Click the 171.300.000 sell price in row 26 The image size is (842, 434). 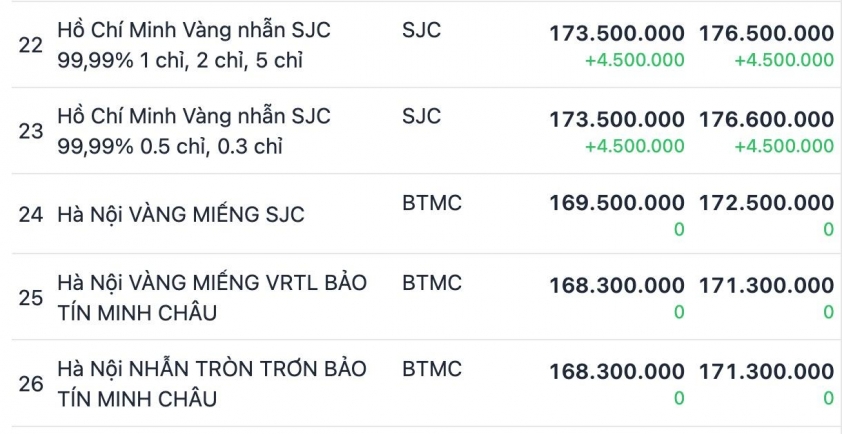pyautogui.click(x=766, y=371)
